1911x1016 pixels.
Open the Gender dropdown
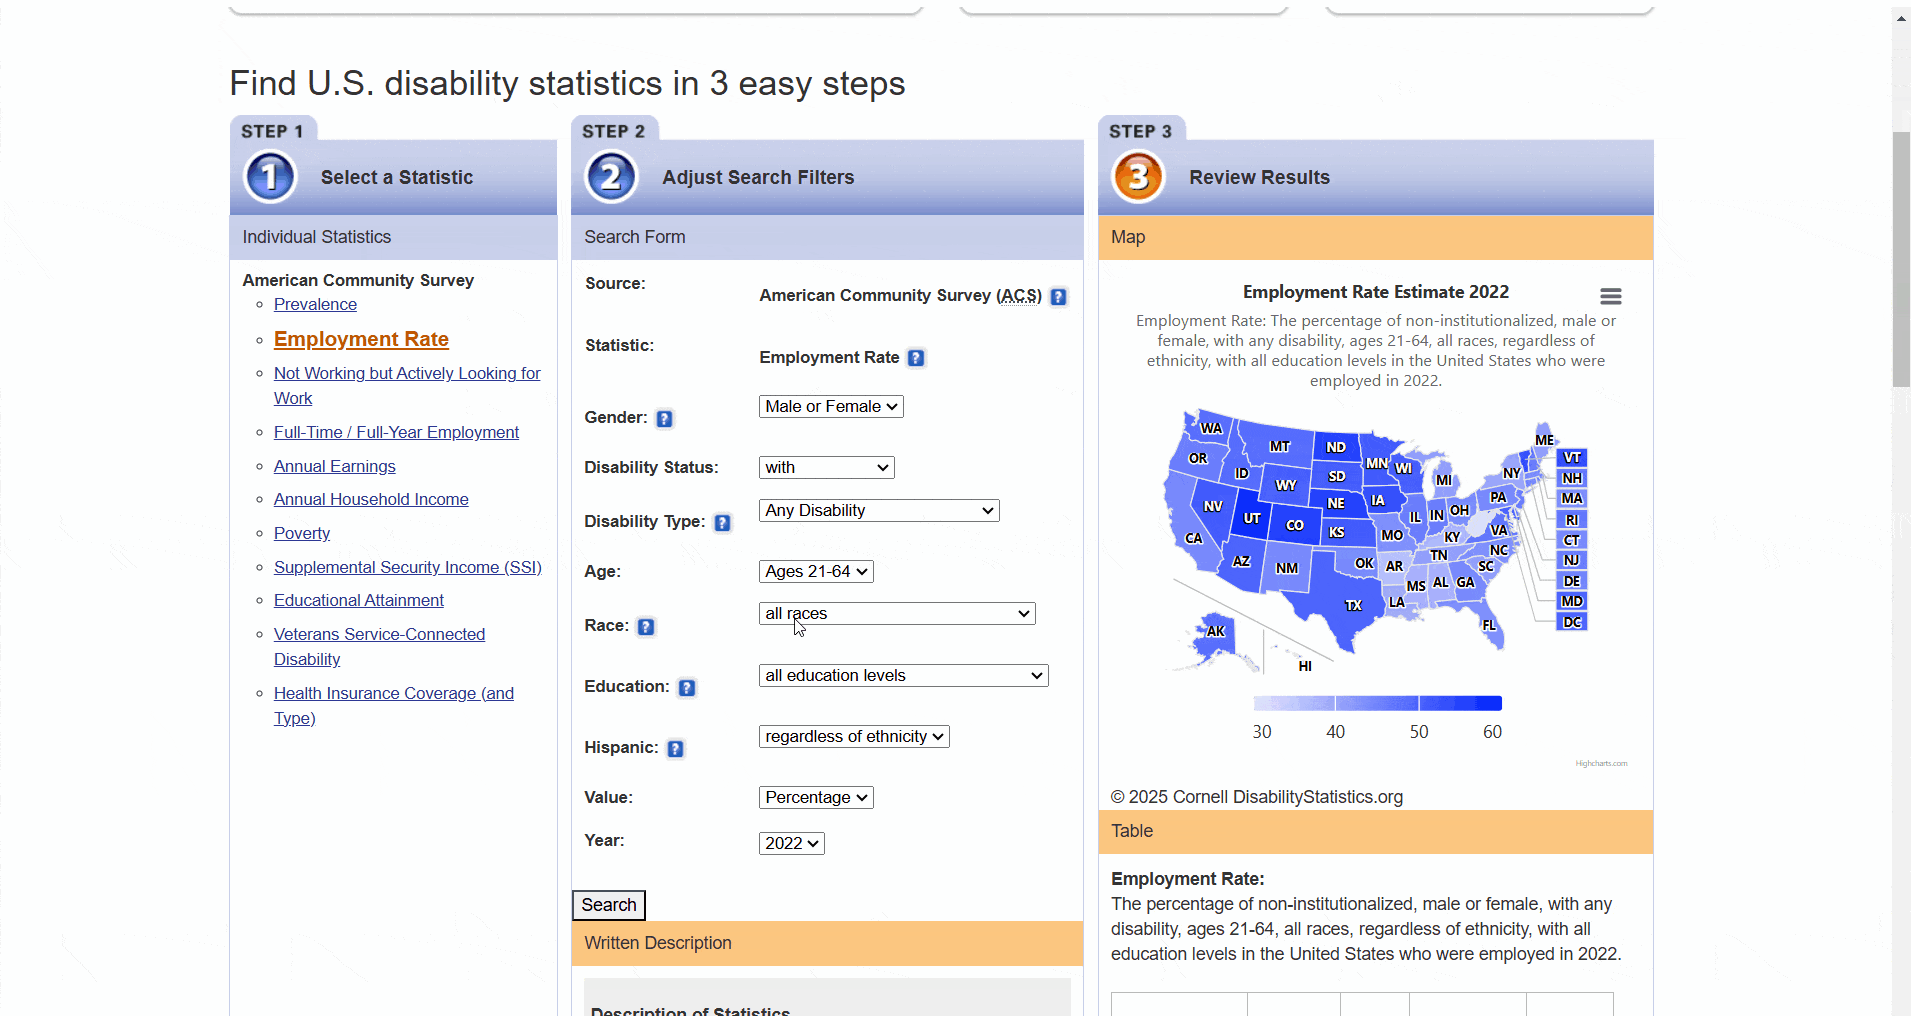(x=831, y=407)
